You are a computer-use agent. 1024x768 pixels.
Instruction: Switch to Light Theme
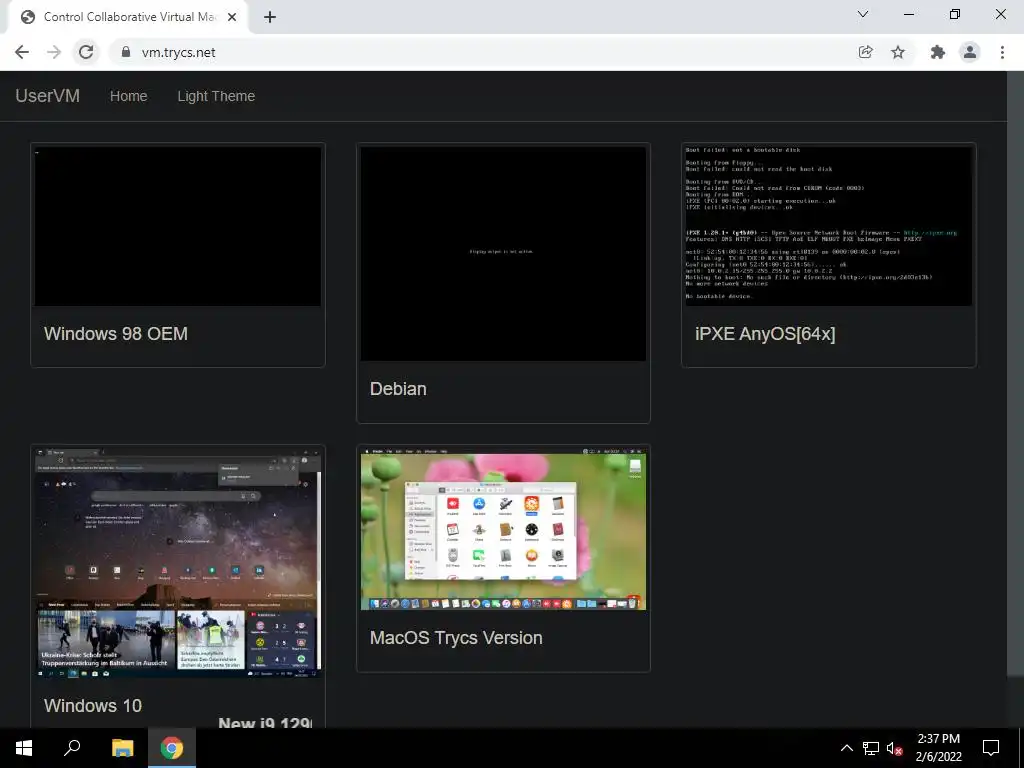pyautogui.click(x=216, y=96)
